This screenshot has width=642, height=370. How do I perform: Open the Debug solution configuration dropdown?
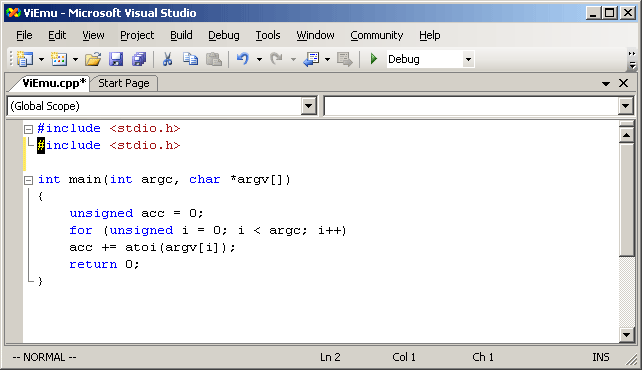[468, 59]
